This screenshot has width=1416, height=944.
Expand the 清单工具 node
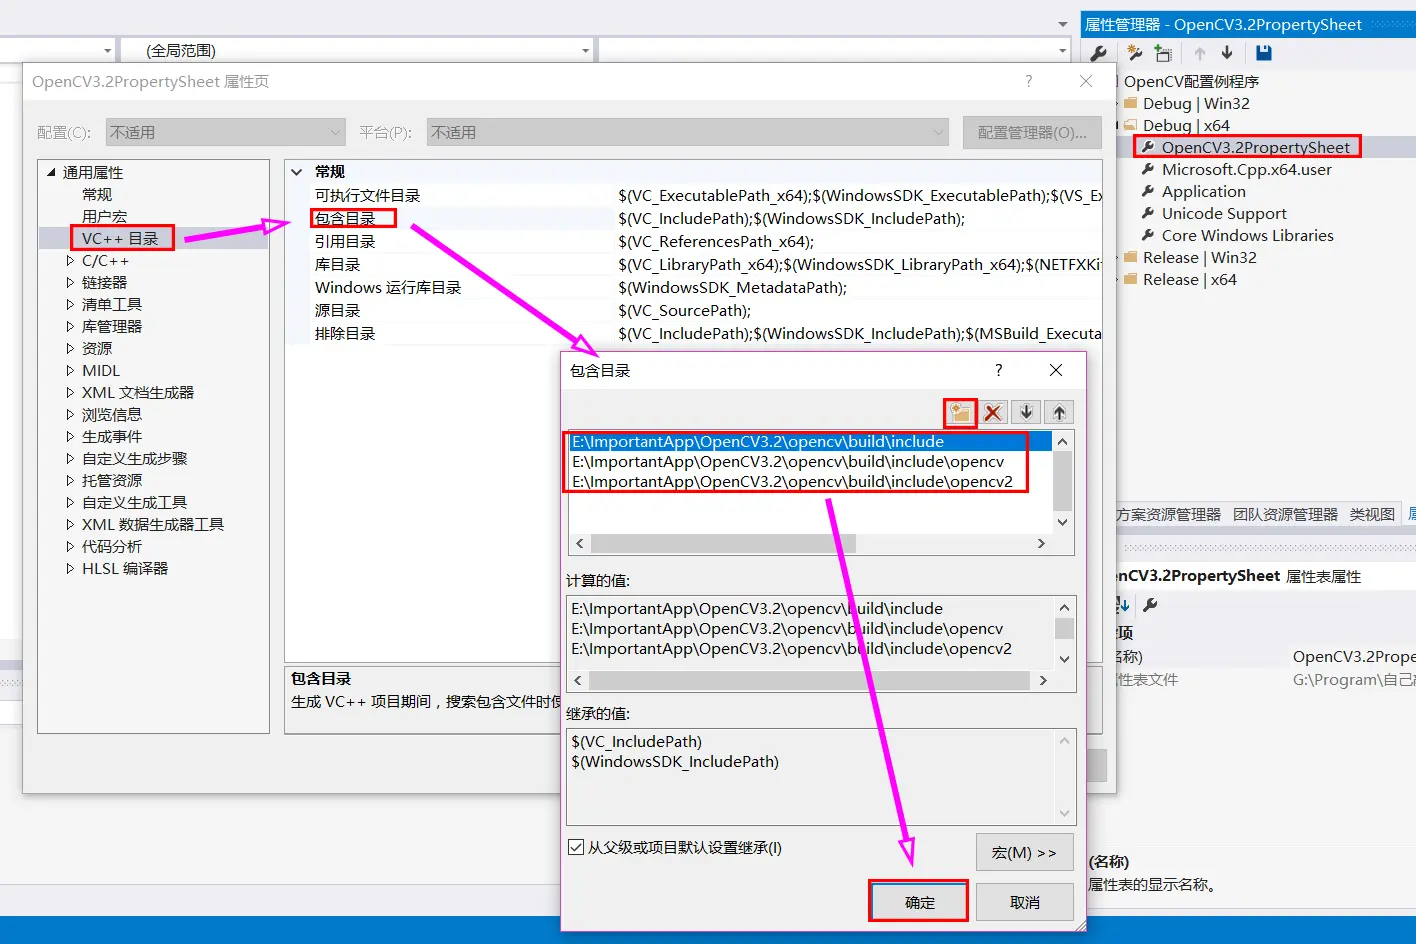70,304
